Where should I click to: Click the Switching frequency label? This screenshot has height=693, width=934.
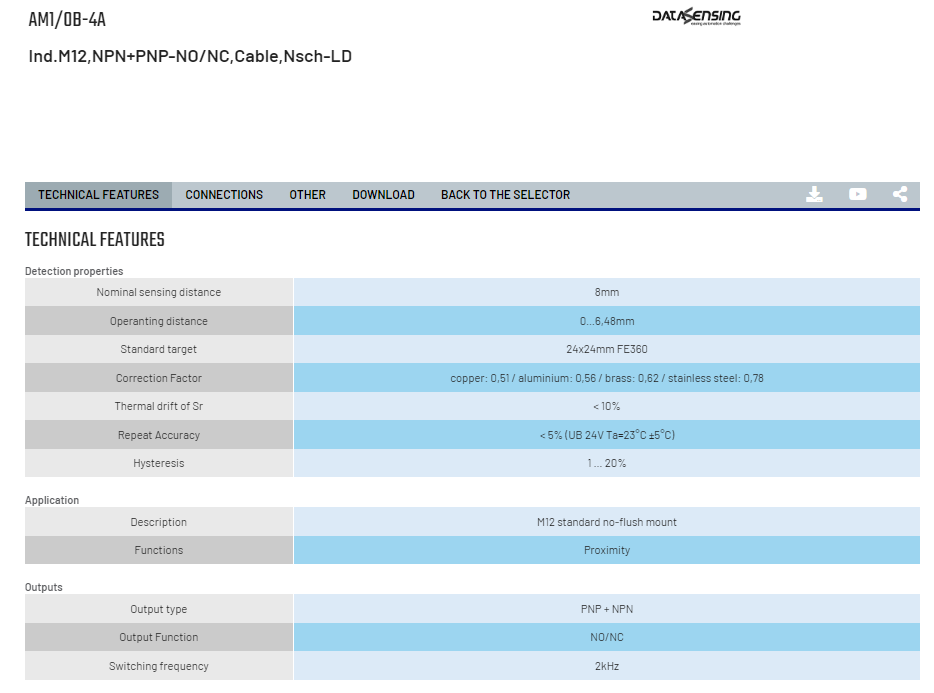[x=158, y=666]
